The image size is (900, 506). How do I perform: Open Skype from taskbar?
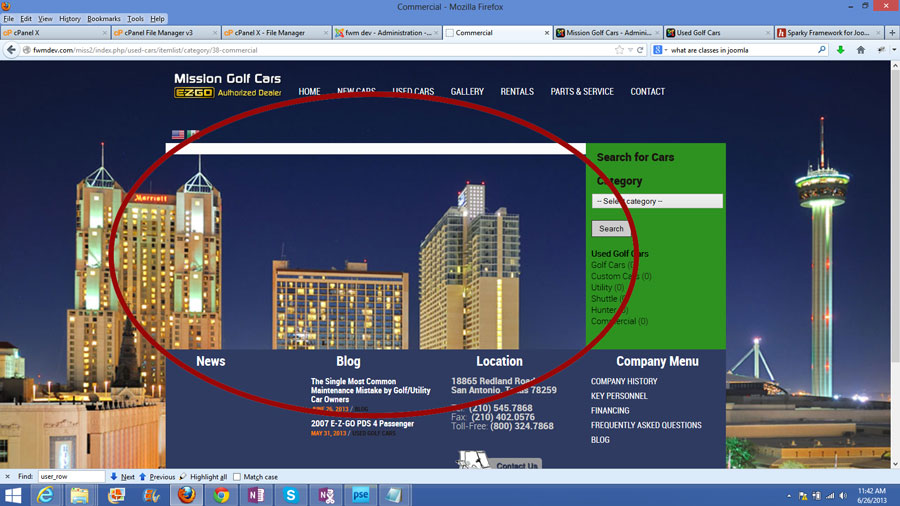click(291, 495)
